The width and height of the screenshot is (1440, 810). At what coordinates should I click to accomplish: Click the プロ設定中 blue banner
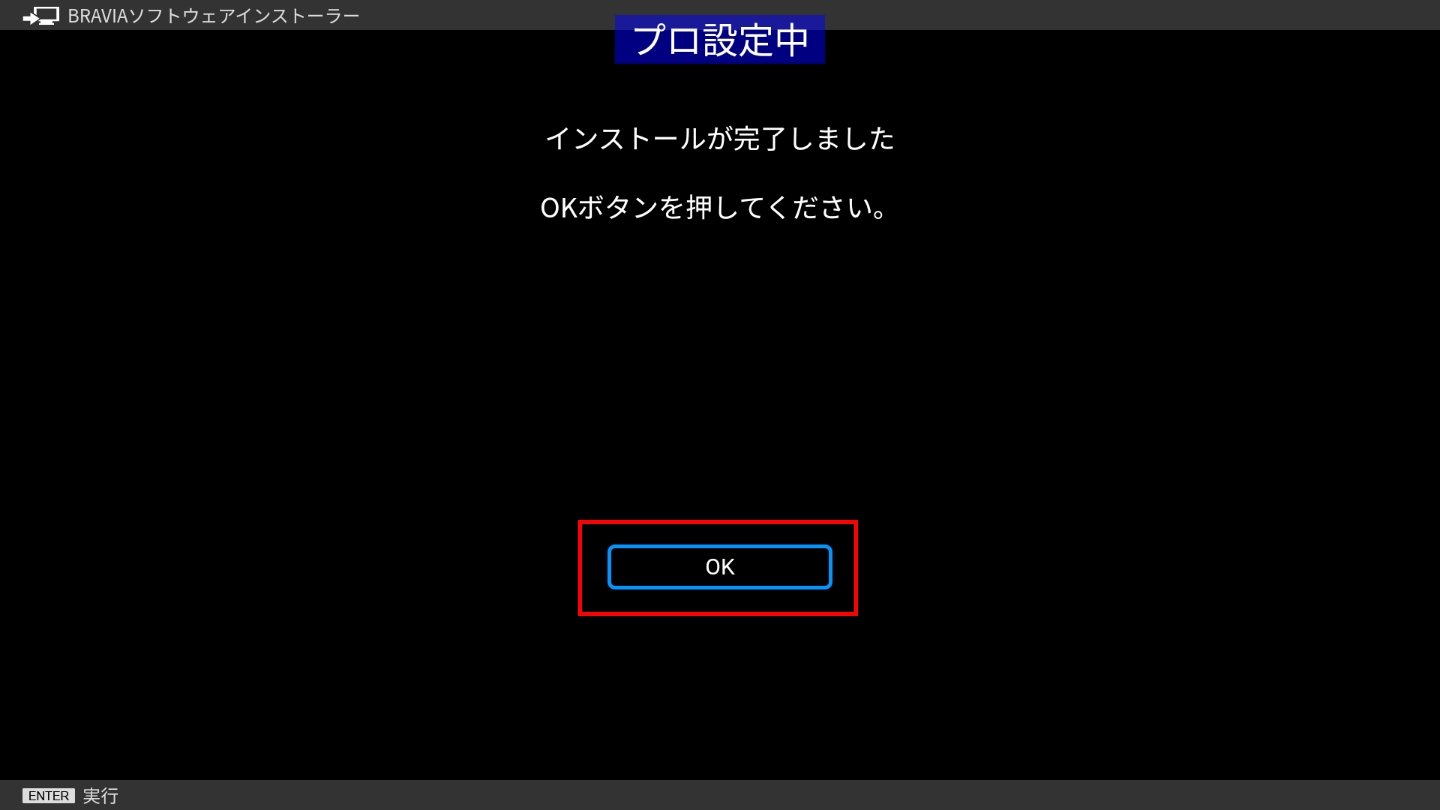[719, 40]
